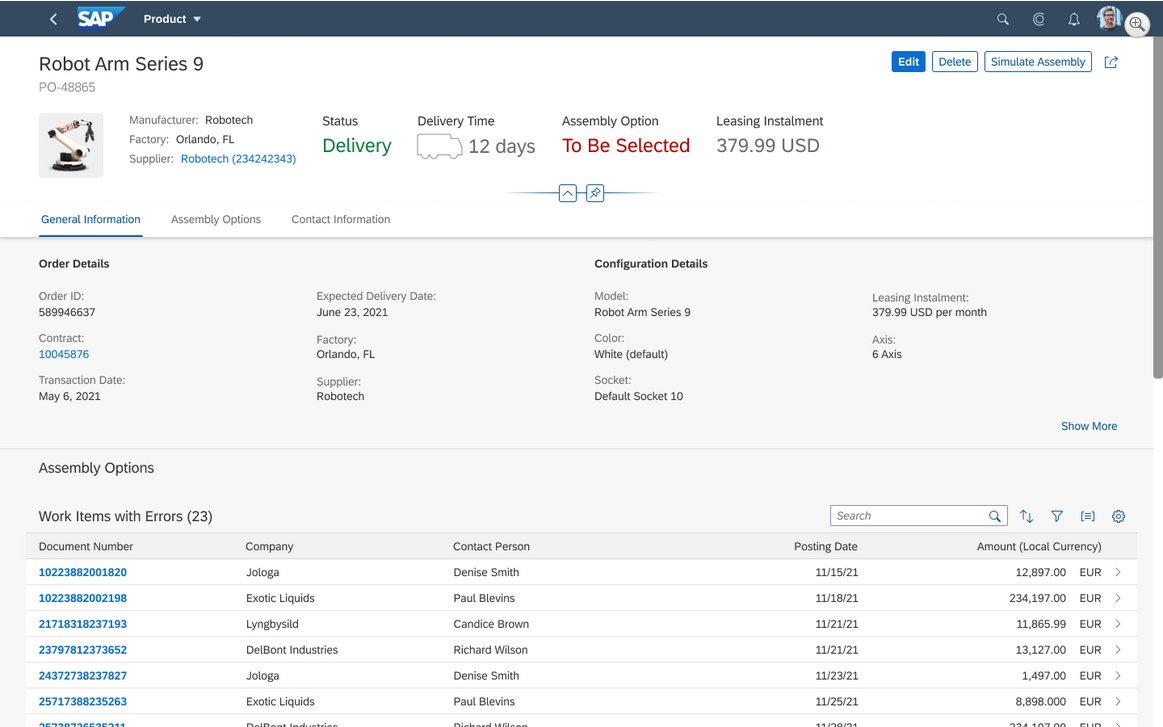Click the work items Search field

pos(908,516)
